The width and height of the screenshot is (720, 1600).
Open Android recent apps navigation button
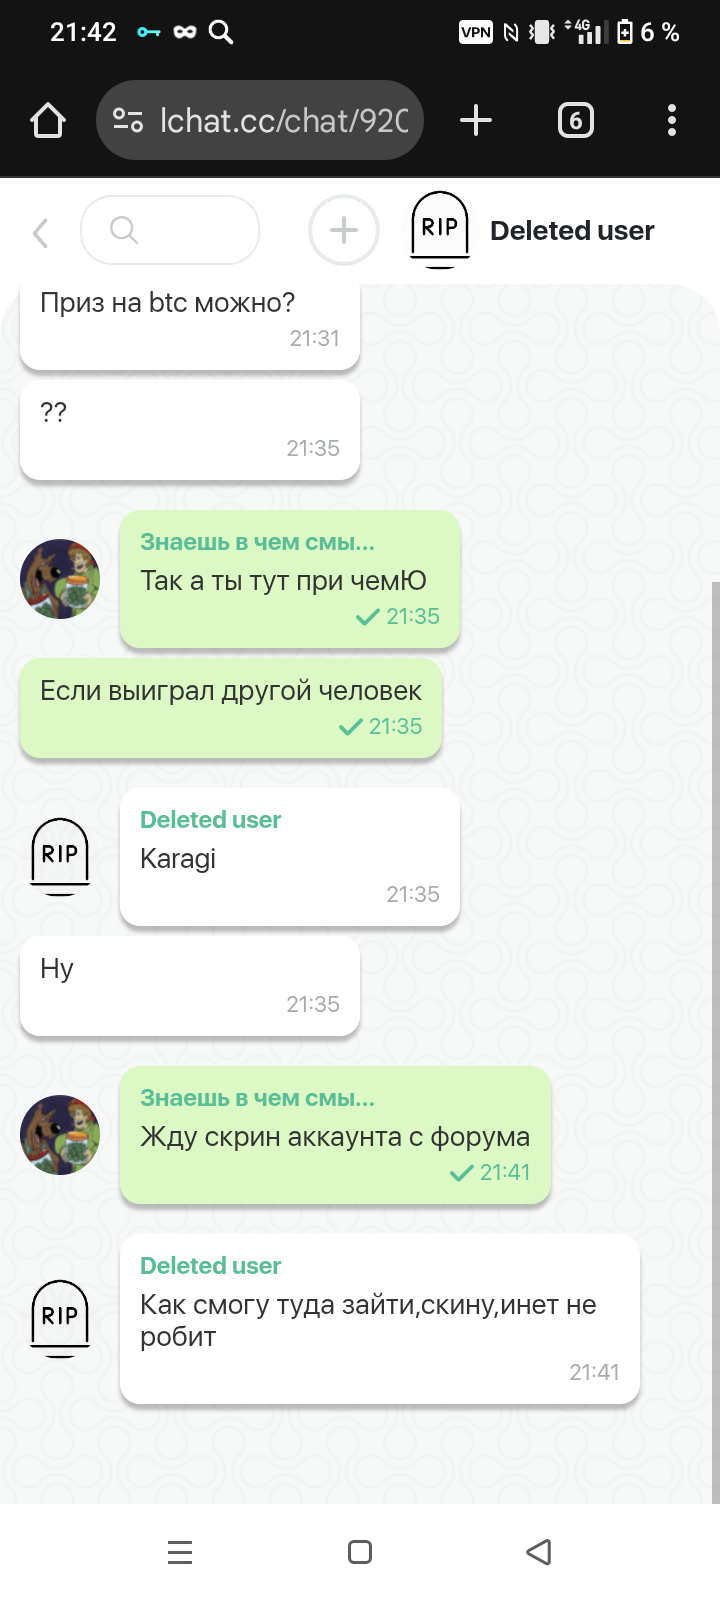[x=180, y=1552]
